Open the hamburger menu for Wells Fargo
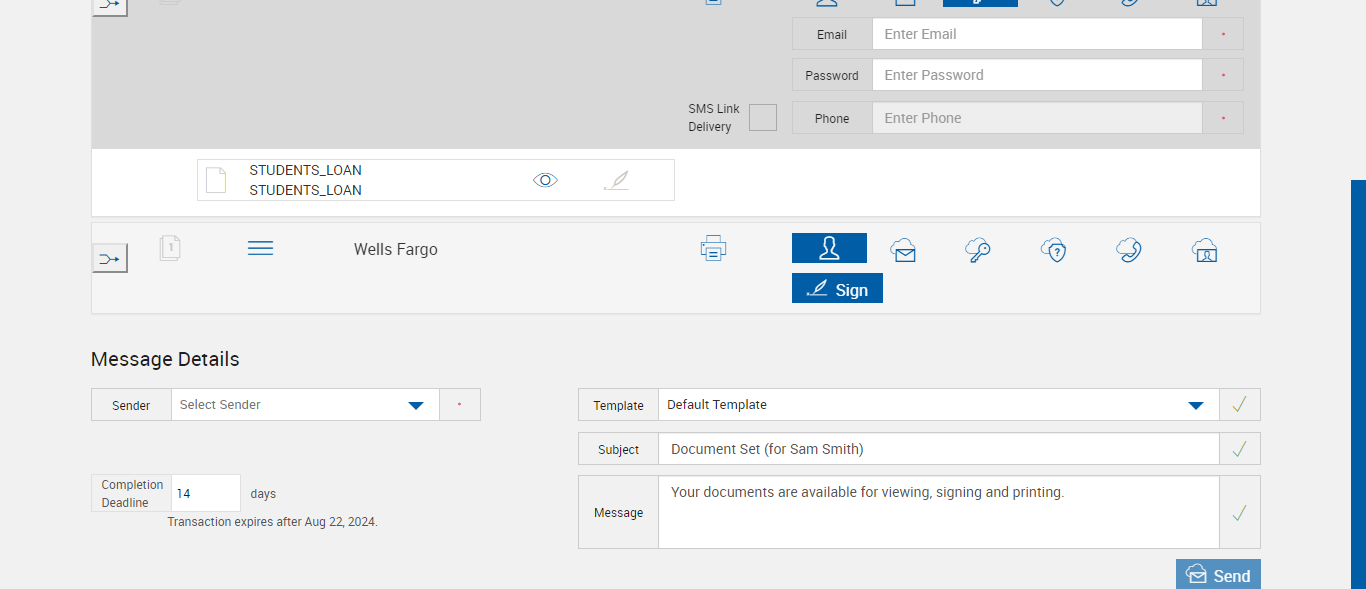Screen dimensions: 1366x589 (x=260, y=248)
